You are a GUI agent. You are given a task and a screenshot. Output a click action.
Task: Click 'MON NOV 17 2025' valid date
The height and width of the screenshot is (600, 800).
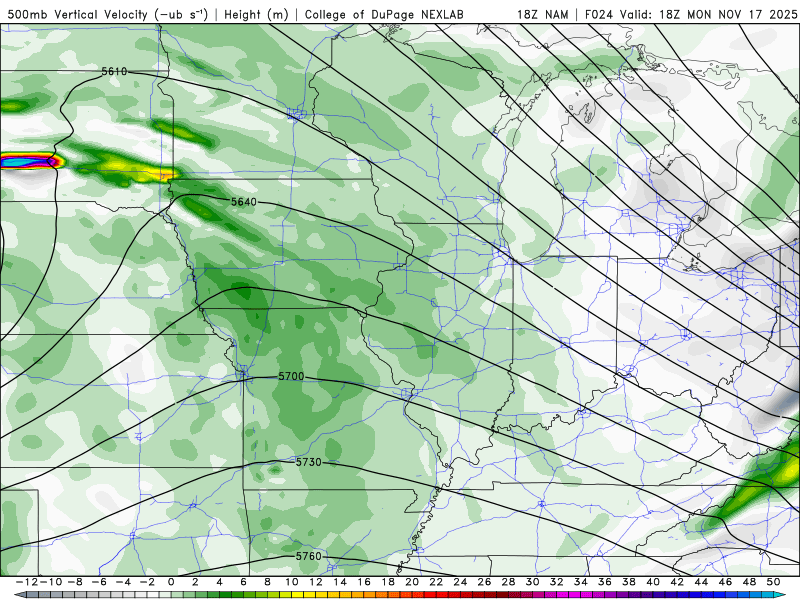(x=742, y=15)
